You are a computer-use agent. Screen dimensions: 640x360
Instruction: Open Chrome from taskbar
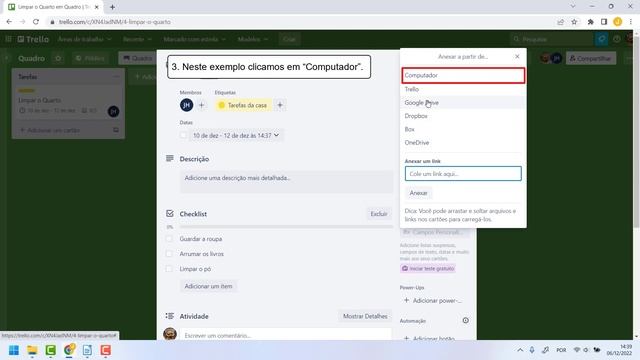coord(69,350)
